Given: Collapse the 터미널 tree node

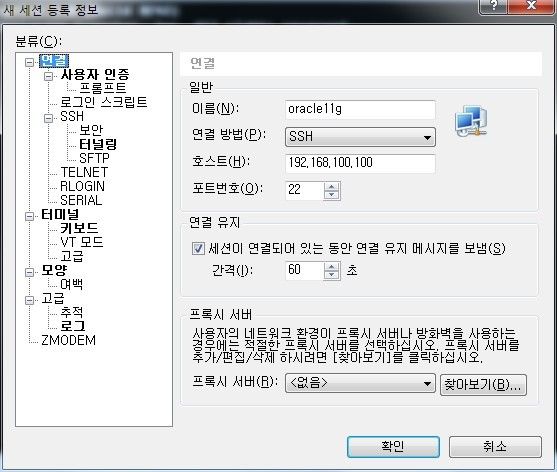Looking at the screenshot, I should click(29, 216).
